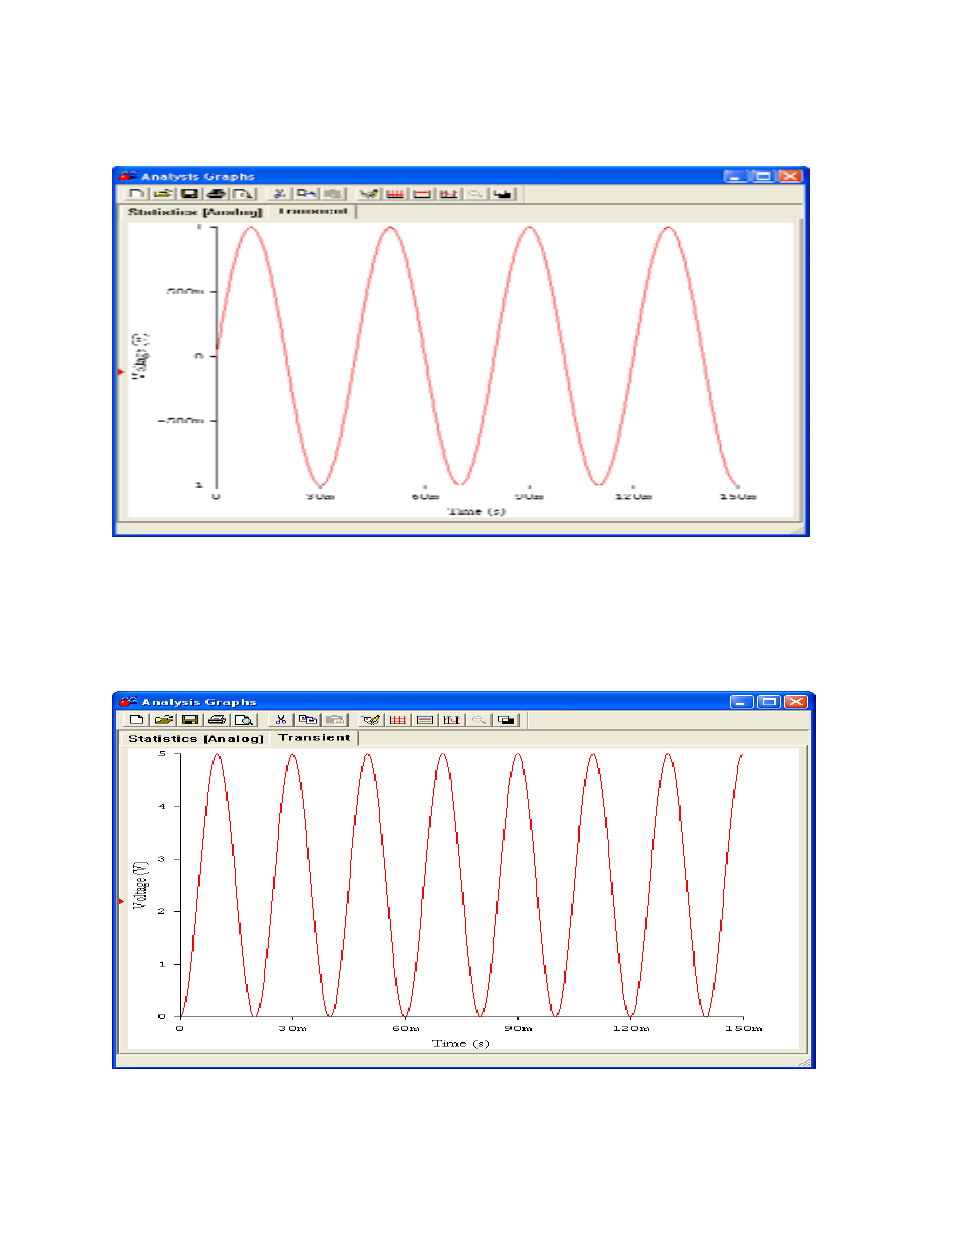The width and height of the screenshot is (954, 1235).
Task: Toggle grid icon in upper graph window
Action: [x=396, y=194]
